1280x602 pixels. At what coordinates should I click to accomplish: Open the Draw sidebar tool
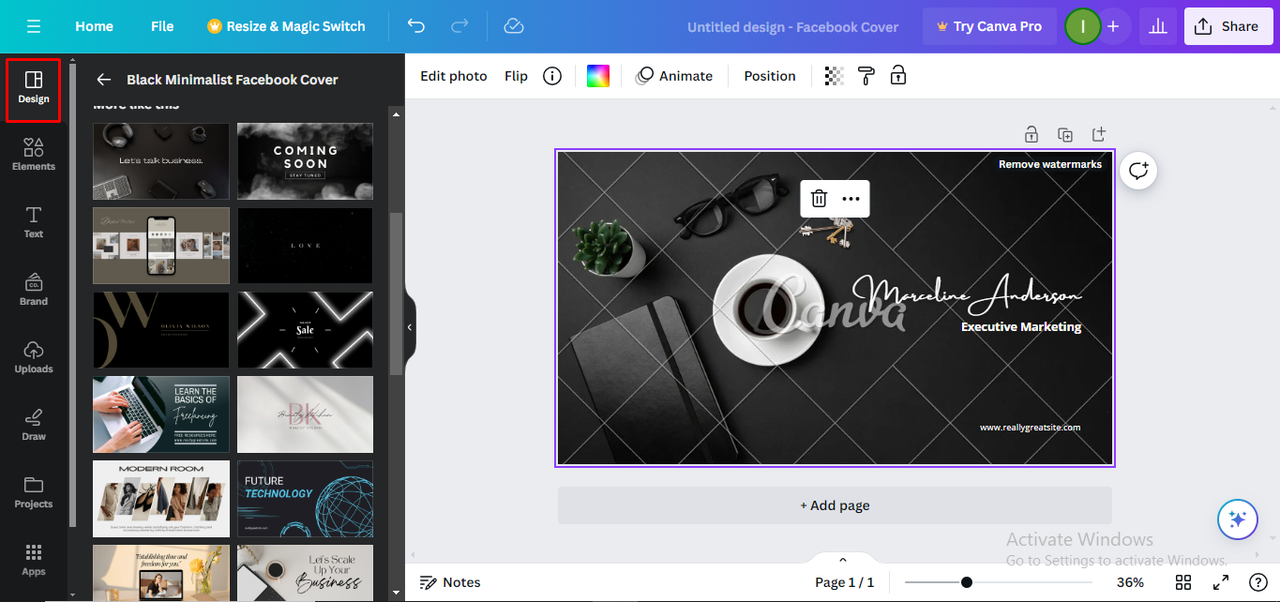[33, 424]
